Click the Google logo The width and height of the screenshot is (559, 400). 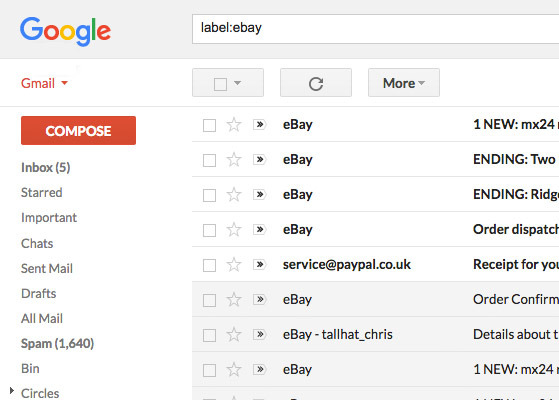(65, 31)
